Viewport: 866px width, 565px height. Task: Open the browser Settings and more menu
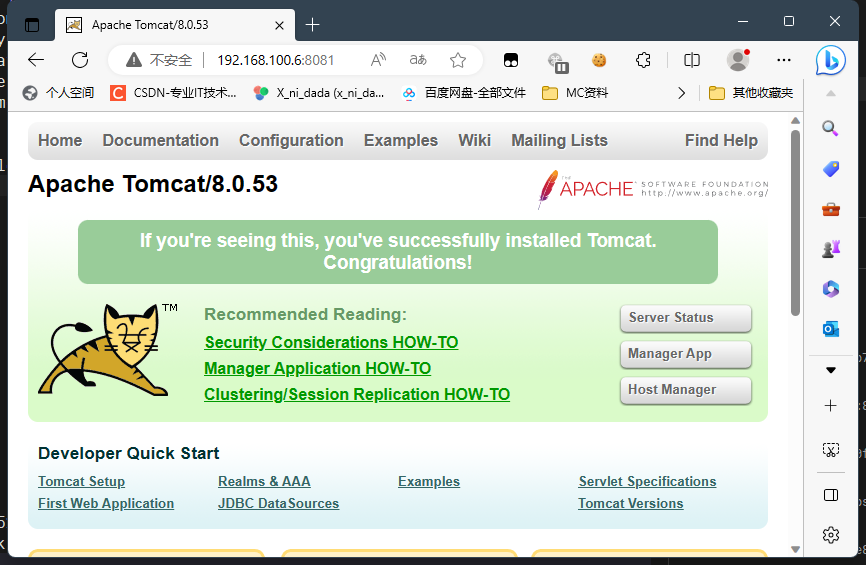(784, 60)
